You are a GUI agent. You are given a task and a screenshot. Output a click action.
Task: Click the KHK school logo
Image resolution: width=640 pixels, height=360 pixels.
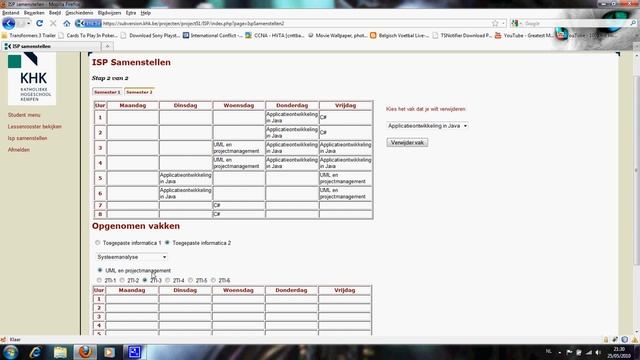point(32,78)
